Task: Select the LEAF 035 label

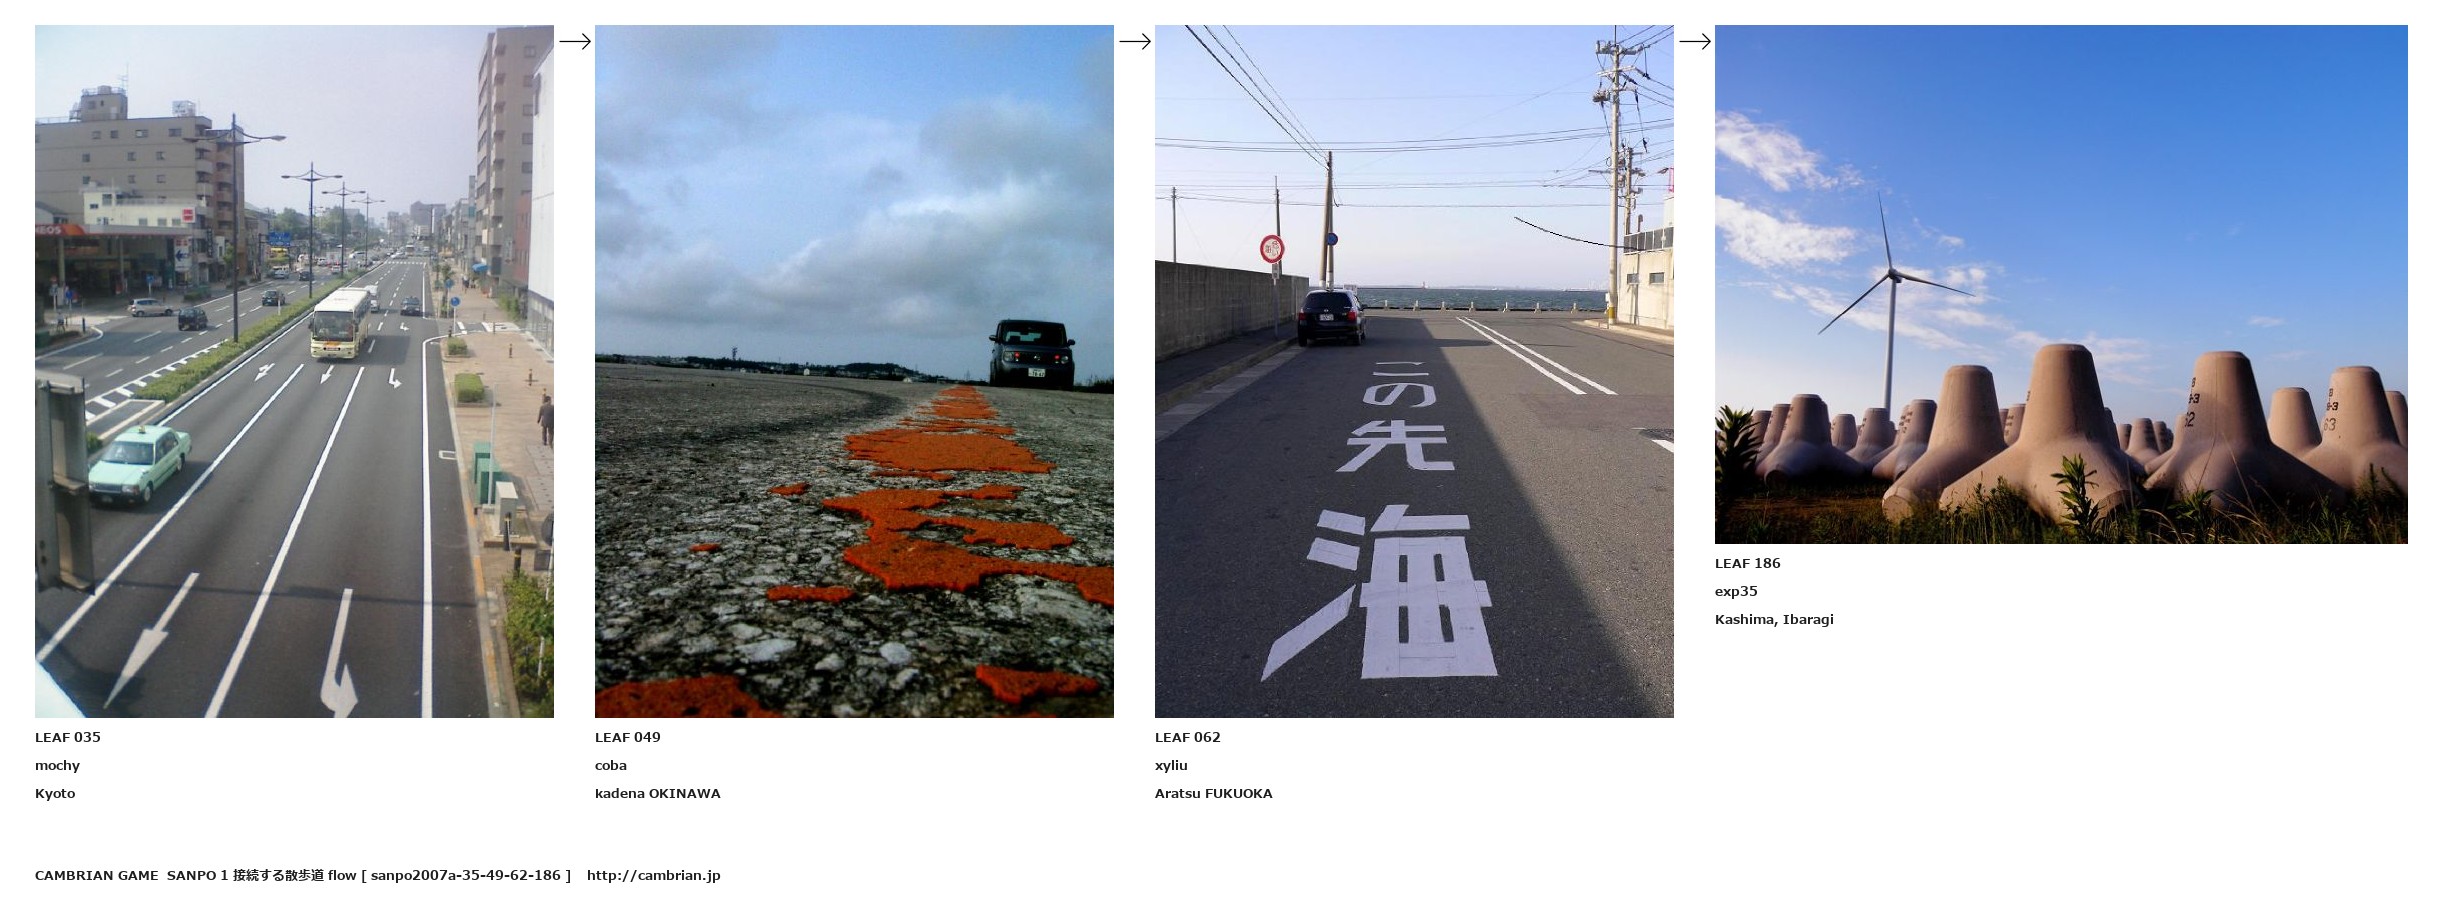Action: pos(68,737)
